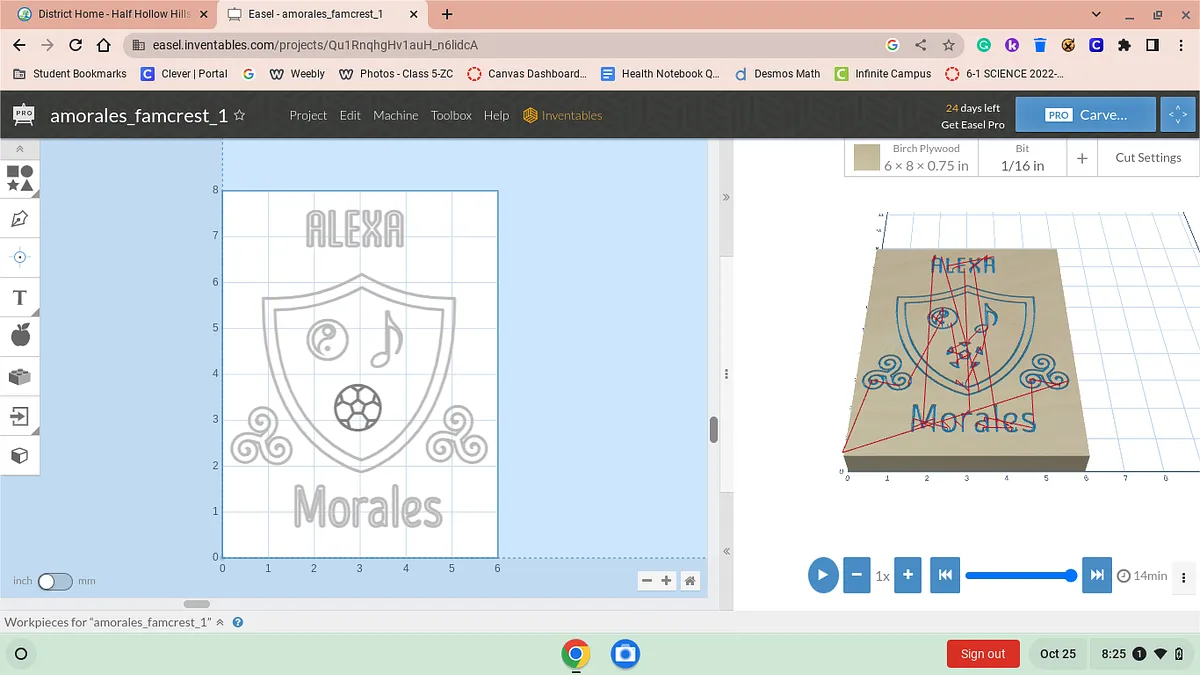Open the Machine menu

pos(396,115)
